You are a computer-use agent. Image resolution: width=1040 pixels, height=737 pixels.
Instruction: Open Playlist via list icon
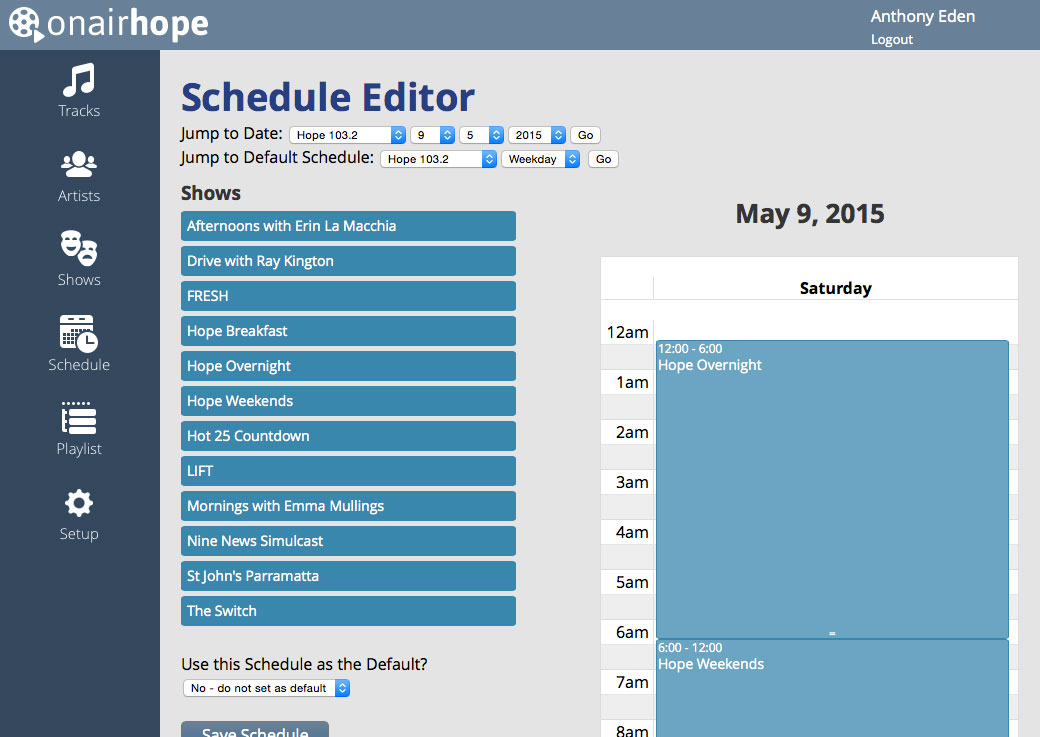point(79,418)
